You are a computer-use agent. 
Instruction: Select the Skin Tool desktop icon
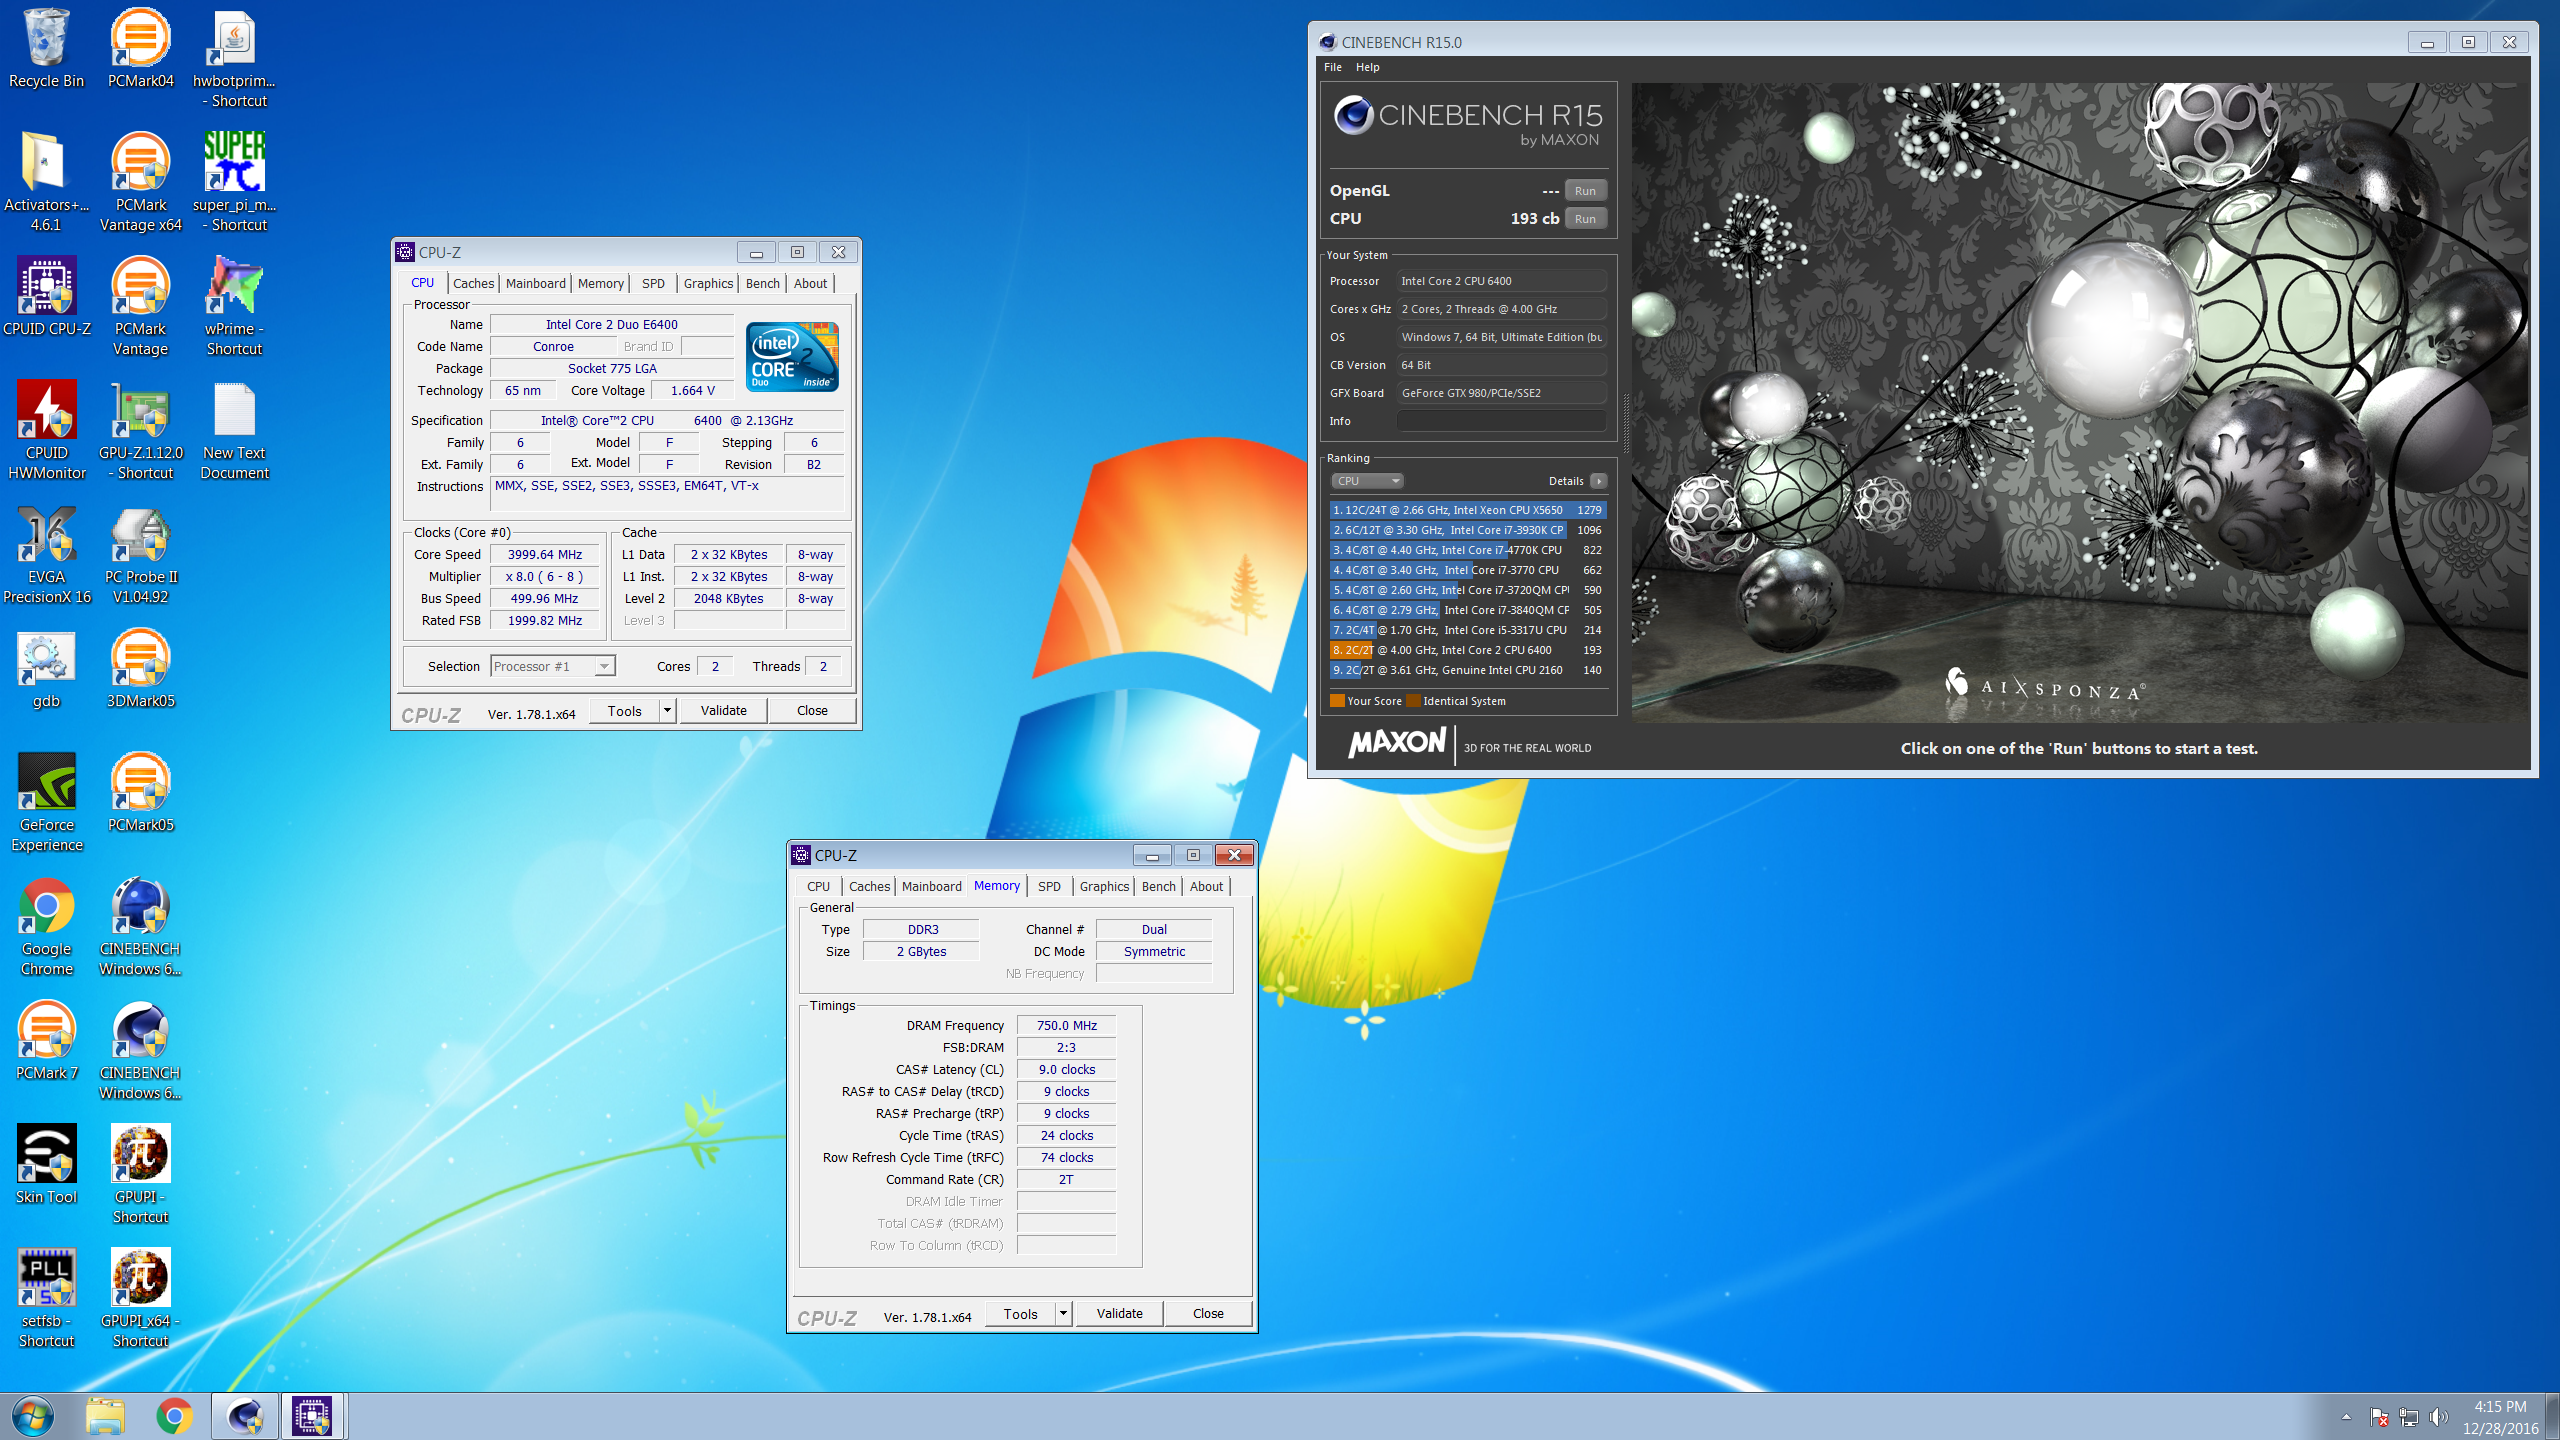[46, 1166]
